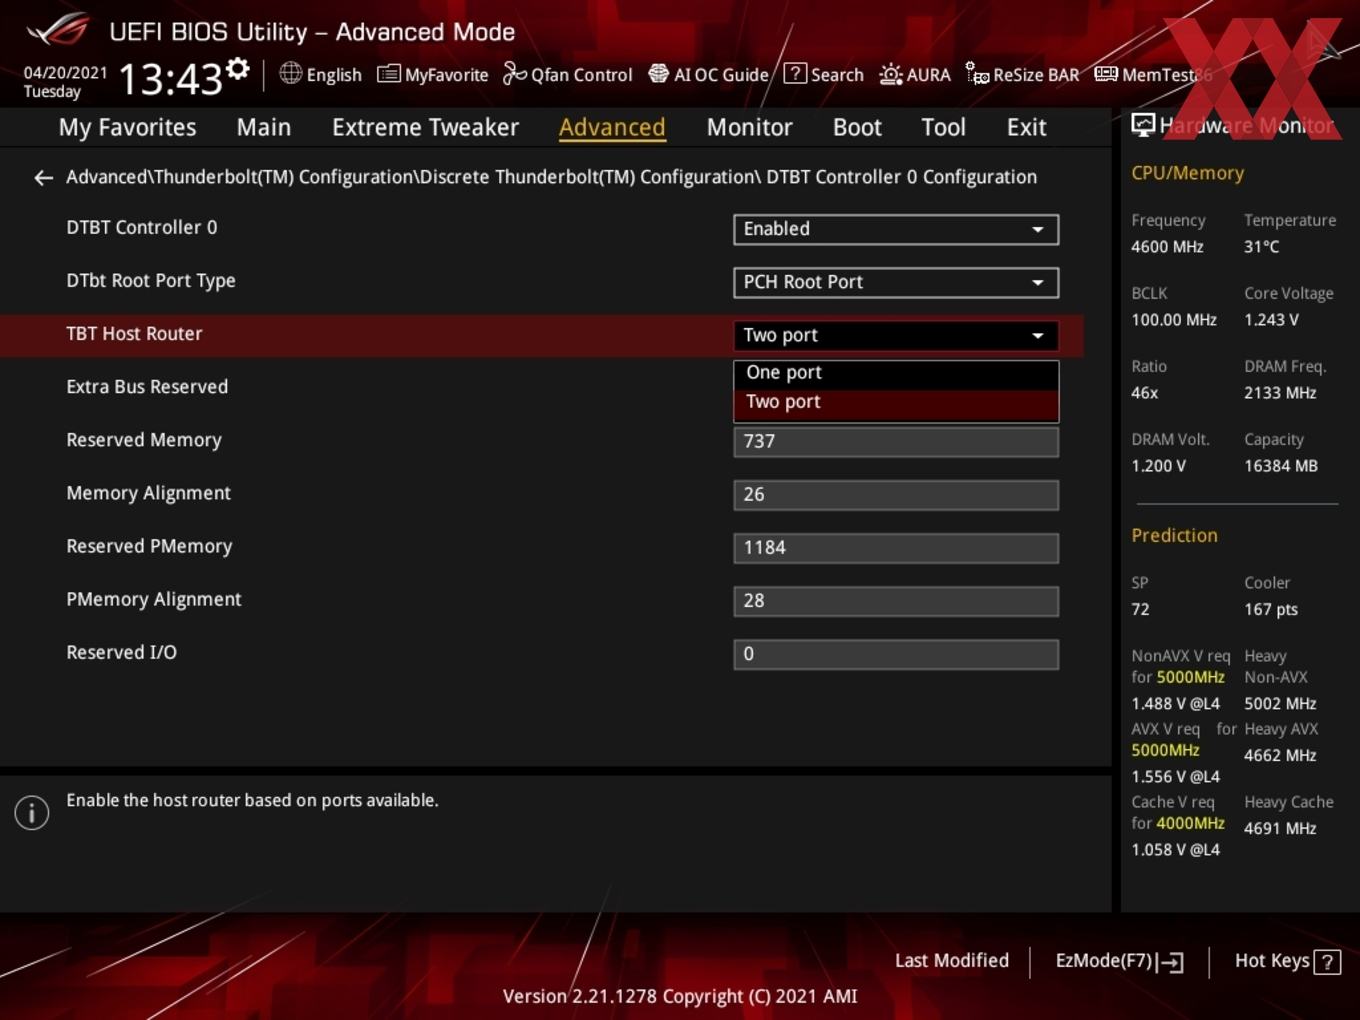Click the Search question-mark icon
Image resolution: width=1360 pixels, height=1020 pixels.
click(x=795, y=73)
